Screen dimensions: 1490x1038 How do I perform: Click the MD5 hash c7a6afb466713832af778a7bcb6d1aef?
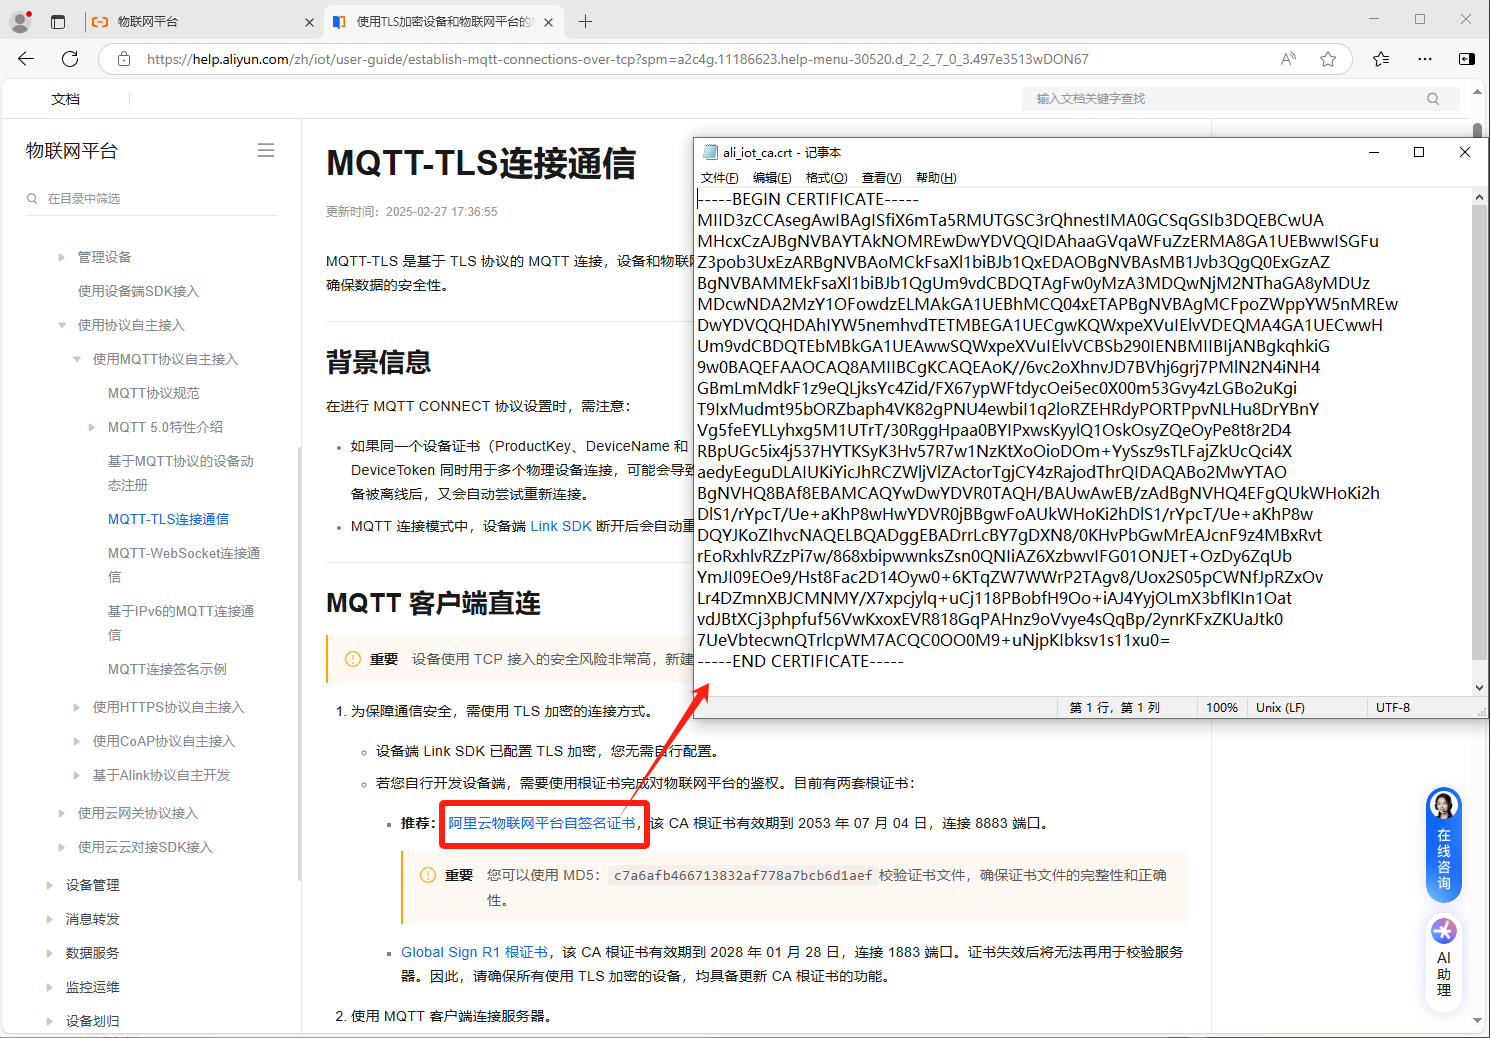point(743,875)
